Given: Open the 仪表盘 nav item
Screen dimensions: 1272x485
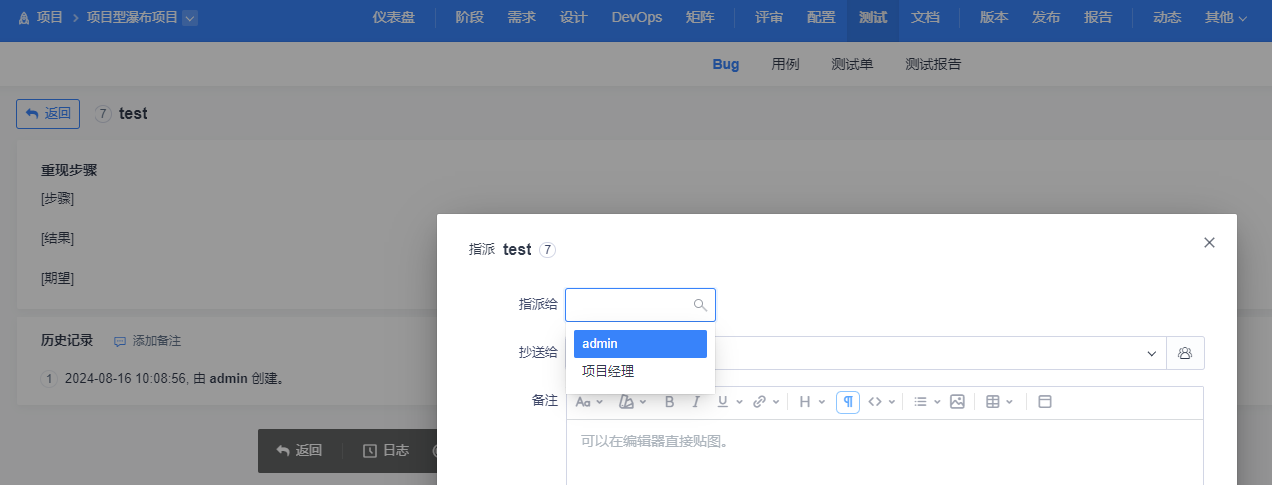Looking at the screenshot, I should point(394,18).
